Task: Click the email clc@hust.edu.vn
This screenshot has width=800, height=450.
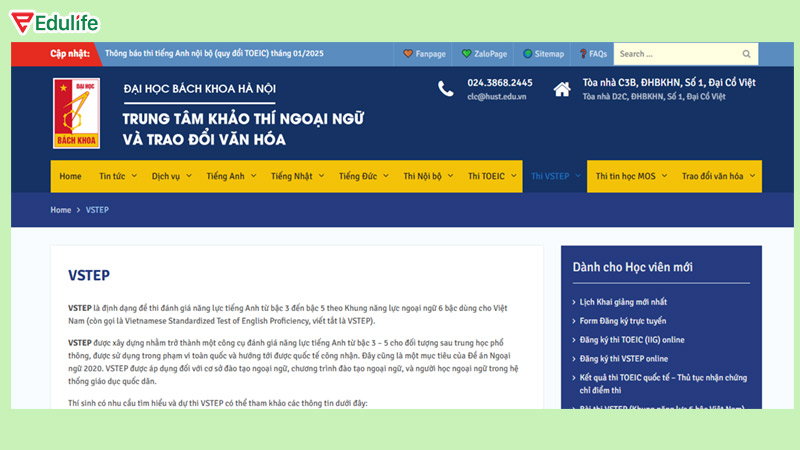Action: (x=496, y=96)
